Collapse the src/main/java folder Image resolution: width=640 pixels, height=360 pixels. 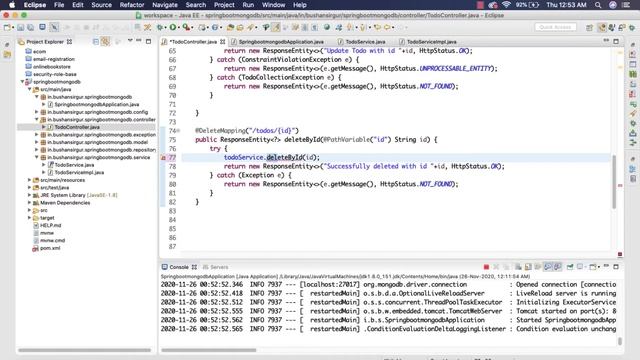[29, 89]
